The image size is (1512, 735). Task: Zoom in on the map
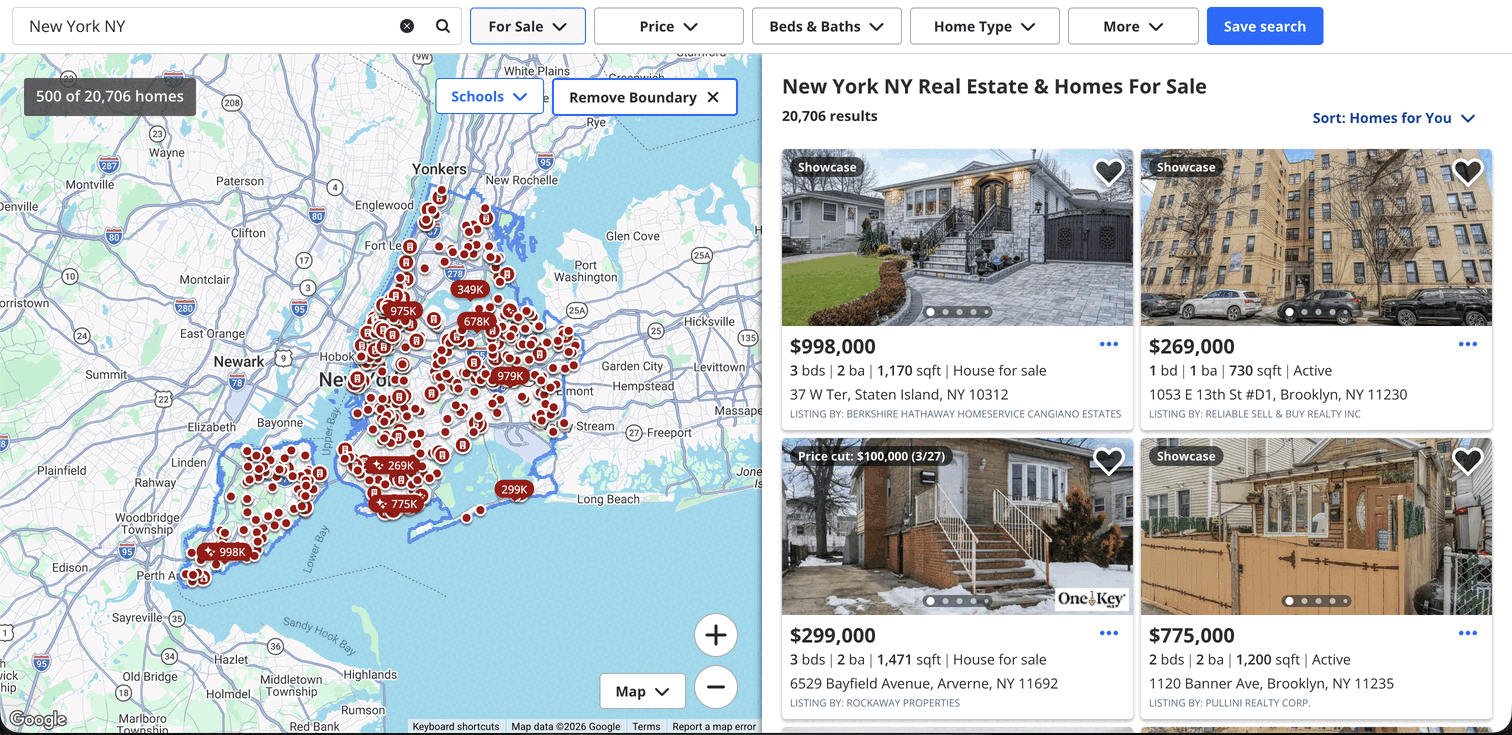pyautogui.click(x=715, y=635)
